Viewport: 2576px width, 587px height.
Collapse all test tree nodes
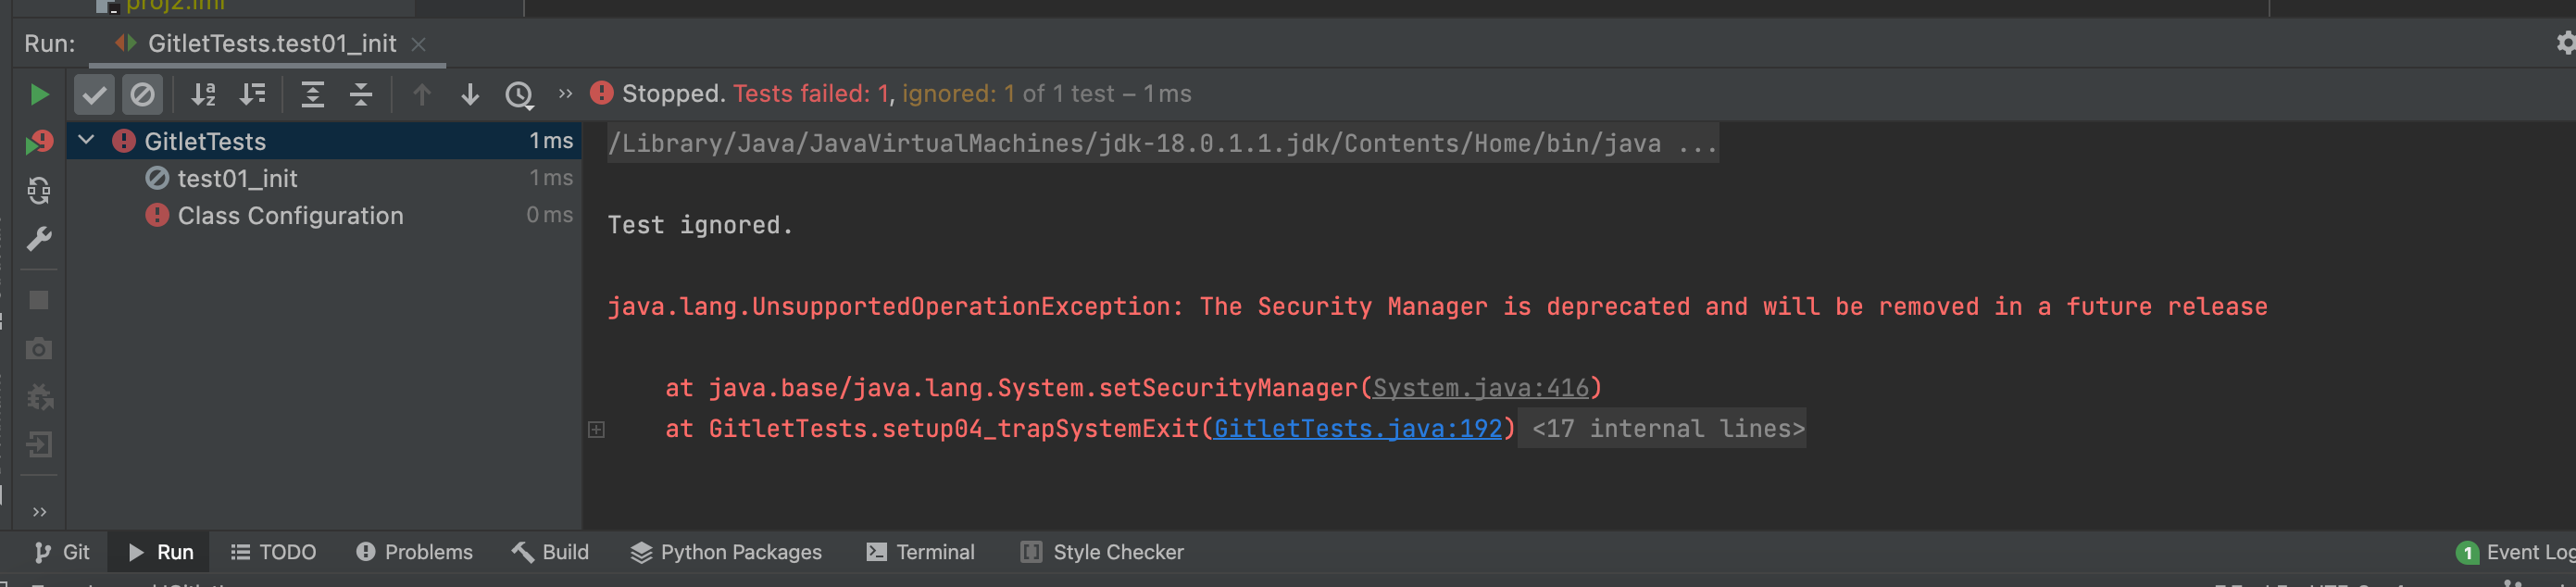[361, 95]
